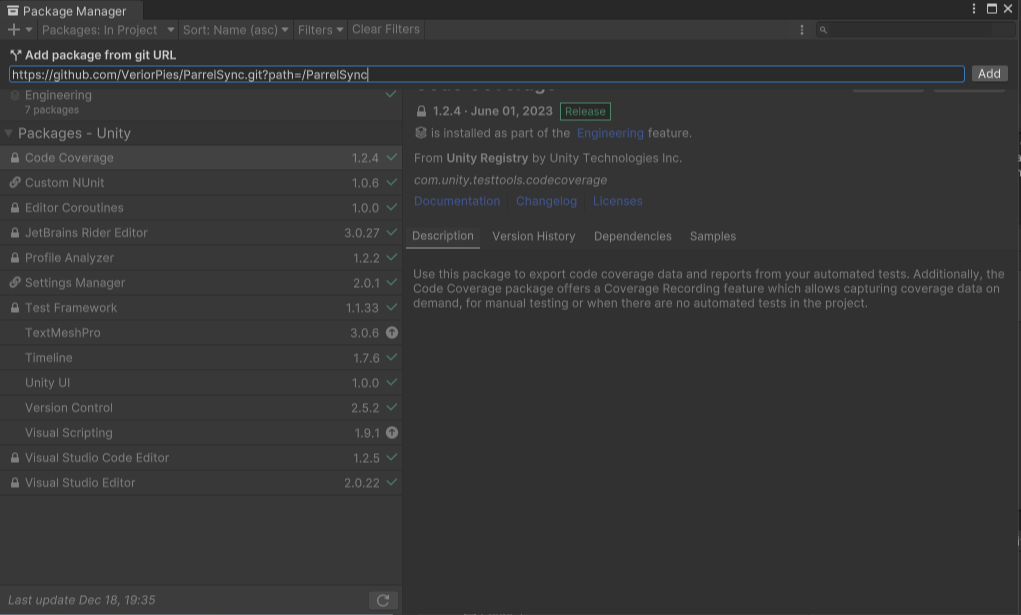Click Visual Scripting update available icon
The image size is (1021, 615).
pos(391,433)
